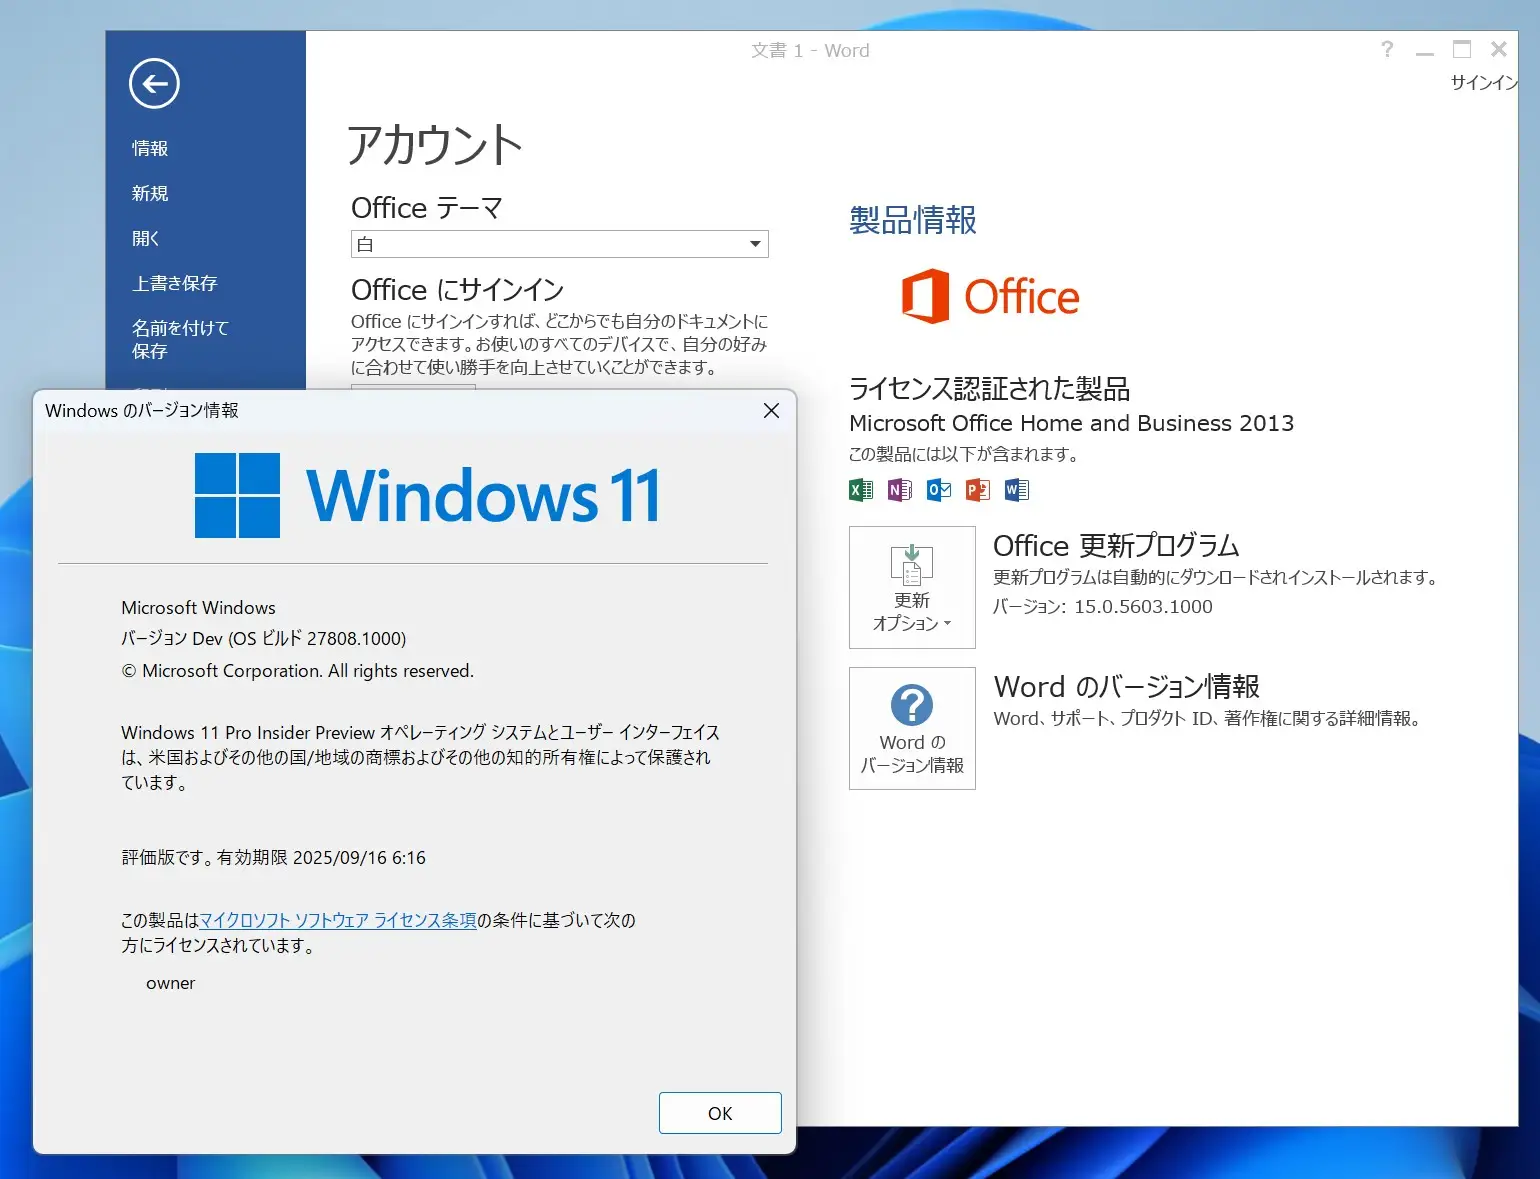Select 開く in the sidebar

[144, 238]
